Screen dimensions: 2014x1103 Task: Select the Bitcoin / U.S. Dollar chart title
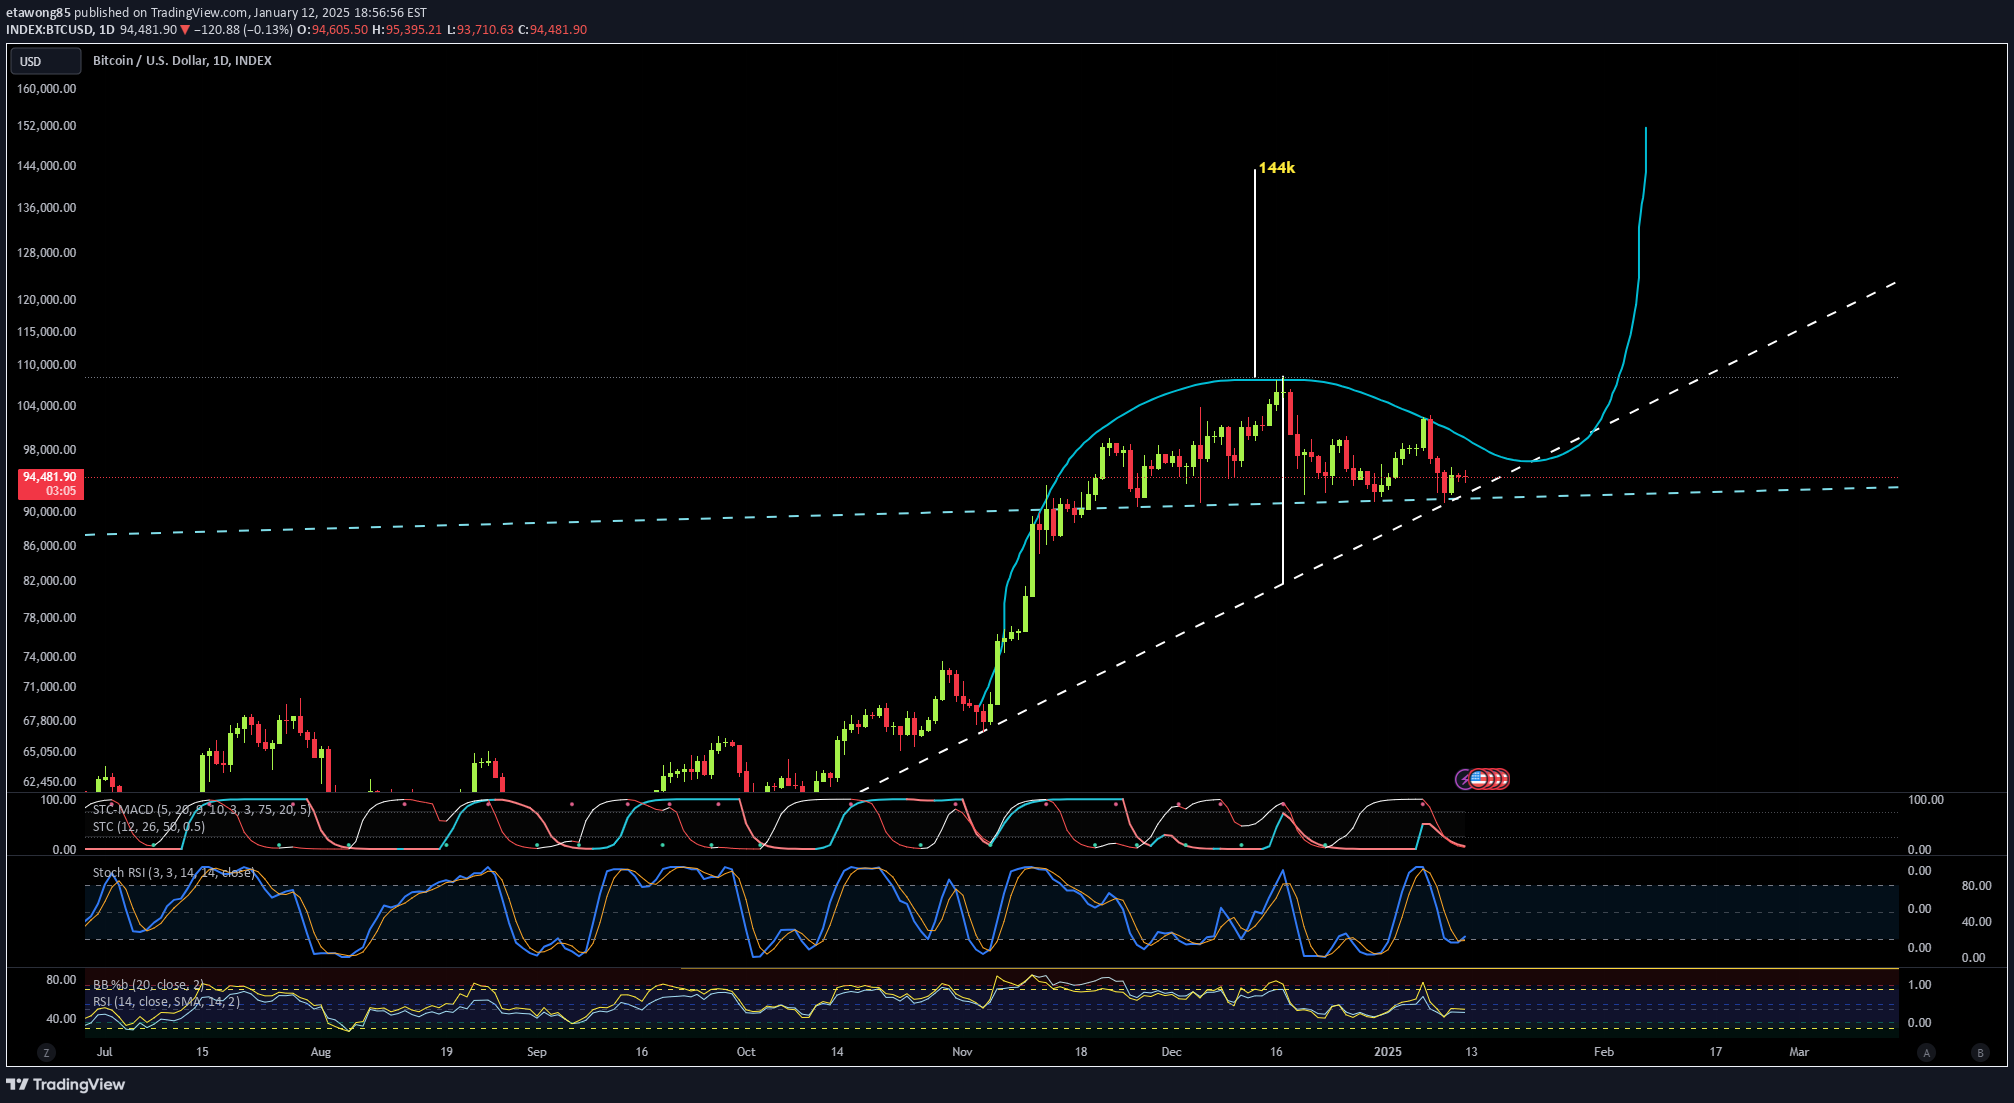tap(182, 60)
